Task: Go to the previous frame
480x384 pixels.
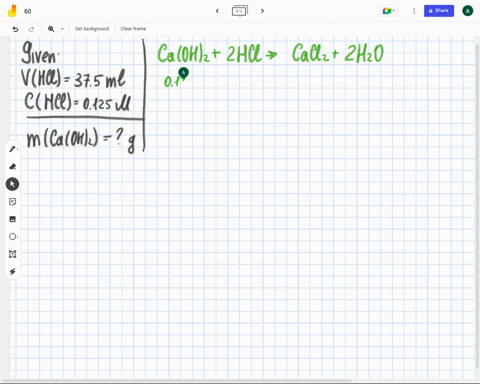Action: [217, 11]
